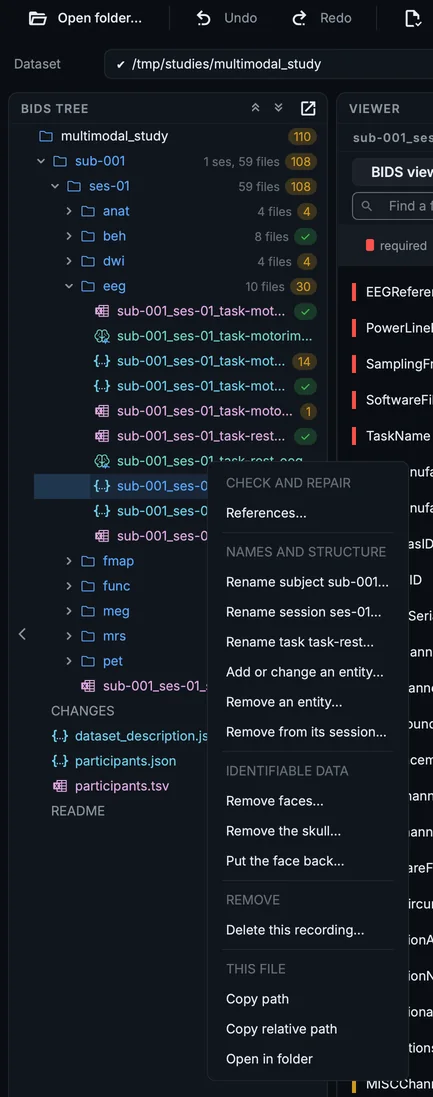Viewport: 433px width, 1097px height.
Task: Select the SamplingFr field row in viewer
Action: coord(392,365)
